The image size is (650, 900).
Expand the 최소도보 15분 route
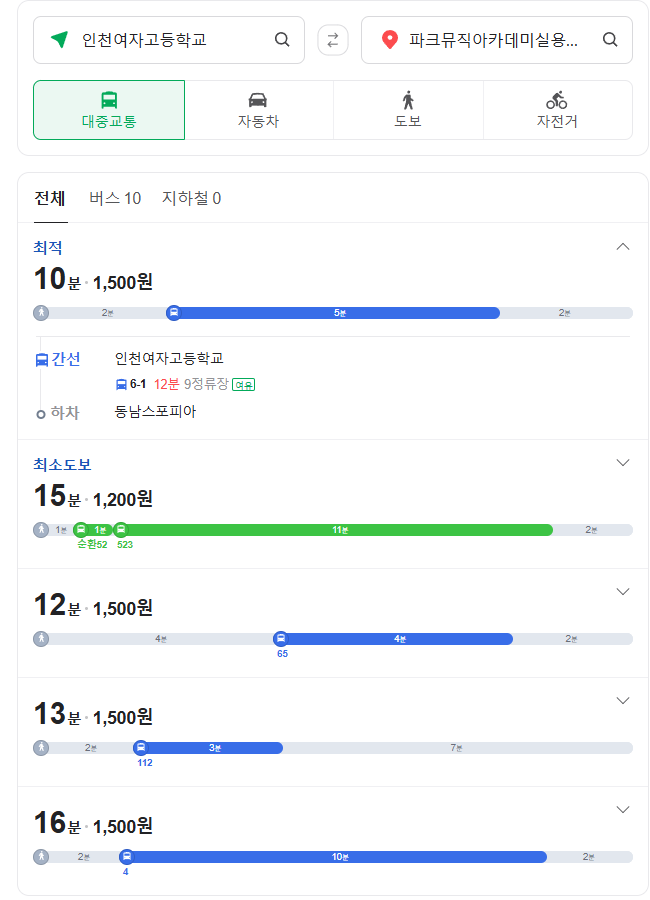[x=623, y=463]
